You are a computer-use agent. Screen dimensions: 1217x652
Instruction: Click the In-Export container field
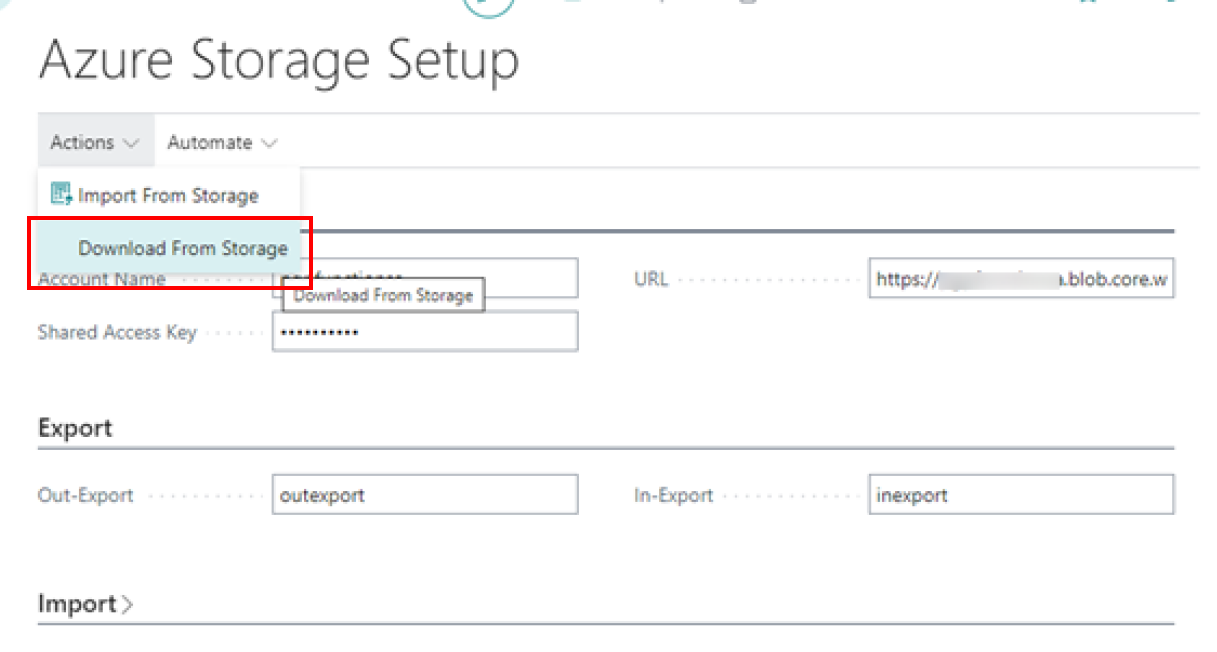tap(1020, 495)
